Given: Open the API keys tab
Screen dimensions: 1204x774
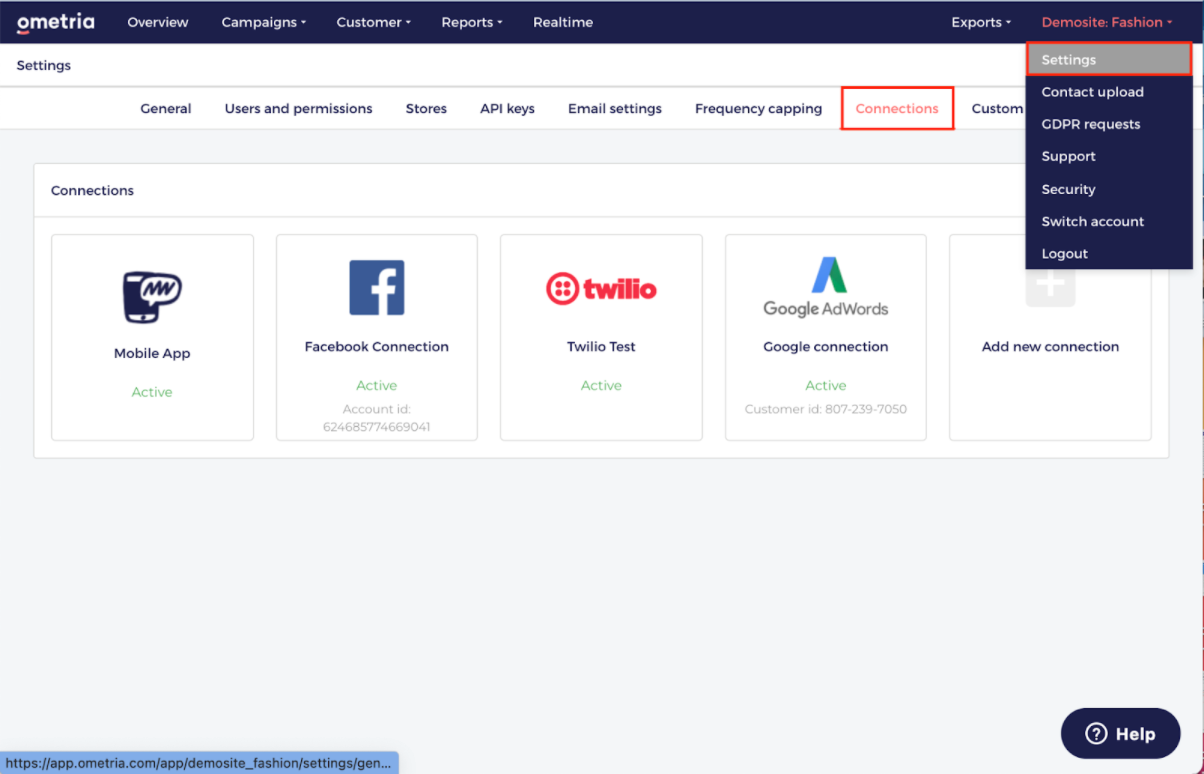Looking at the screenshot, I should 507,108.
